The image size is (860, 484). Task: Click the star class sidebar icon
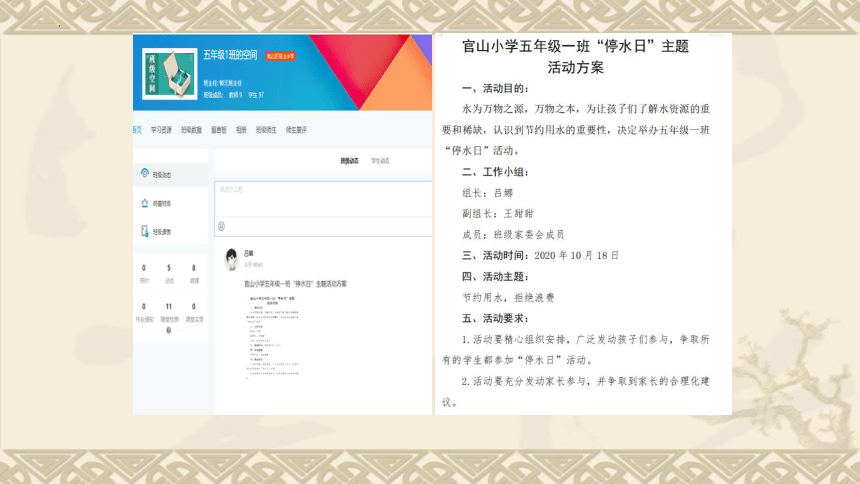click(145, 203)
